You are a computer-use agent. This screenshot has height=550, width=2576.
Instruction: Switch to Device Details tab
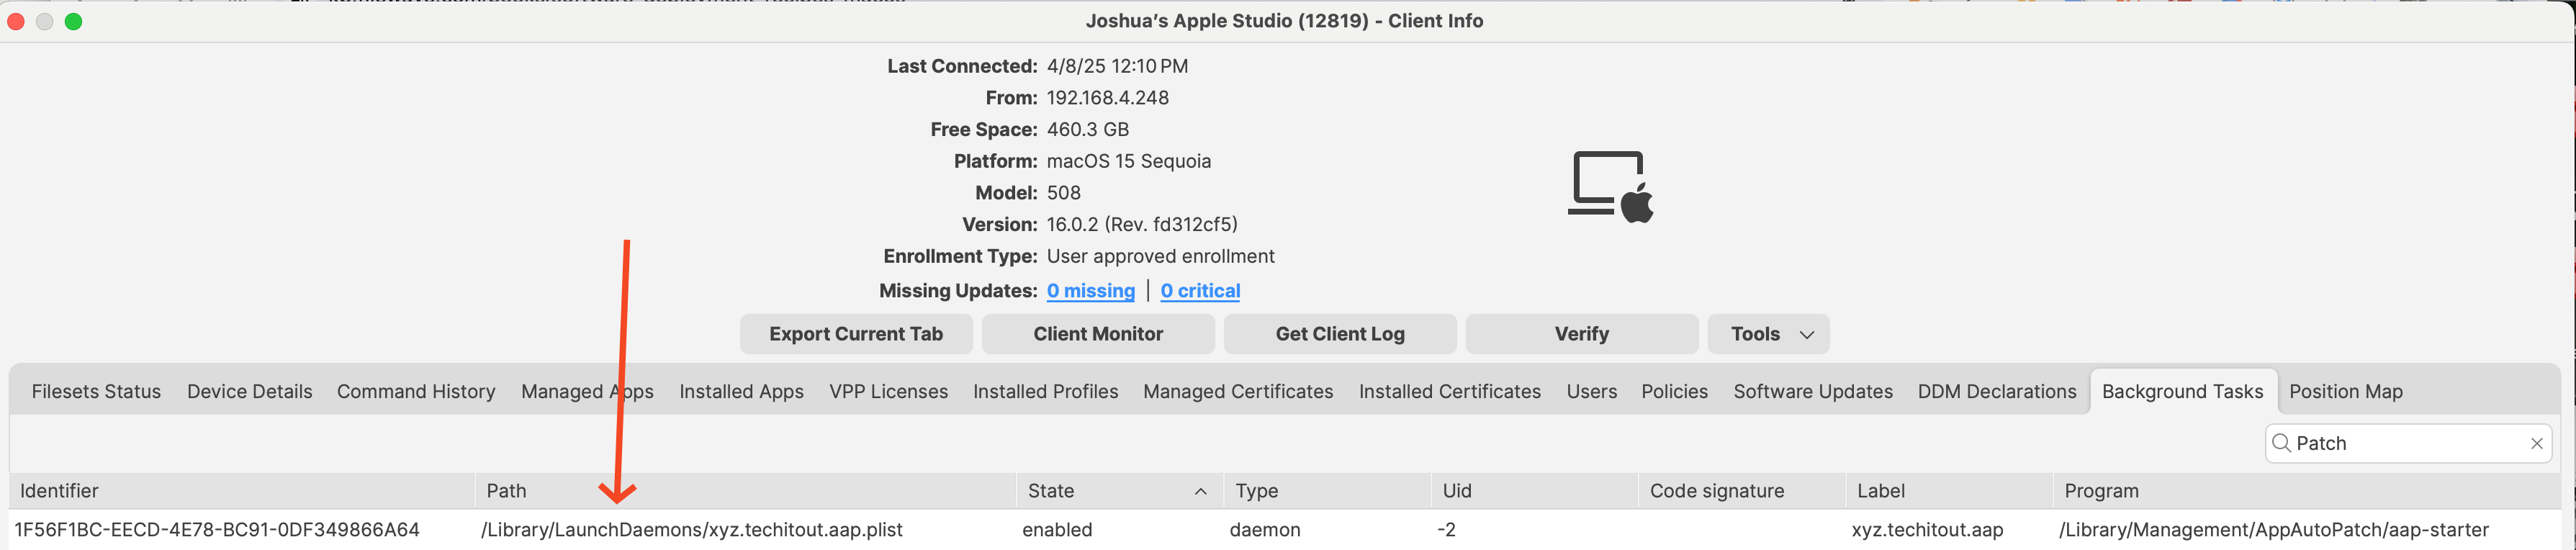pos(250,392)
